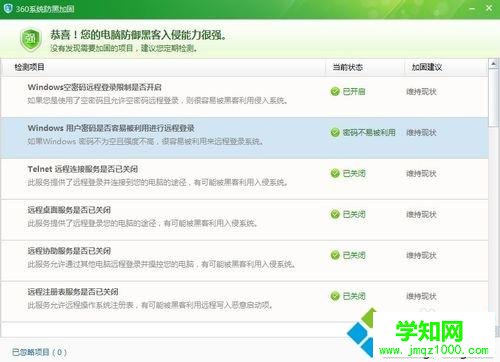Click 维持现状 in 远程注册表服务 row

pyautogui.click(x=421, y=296)
